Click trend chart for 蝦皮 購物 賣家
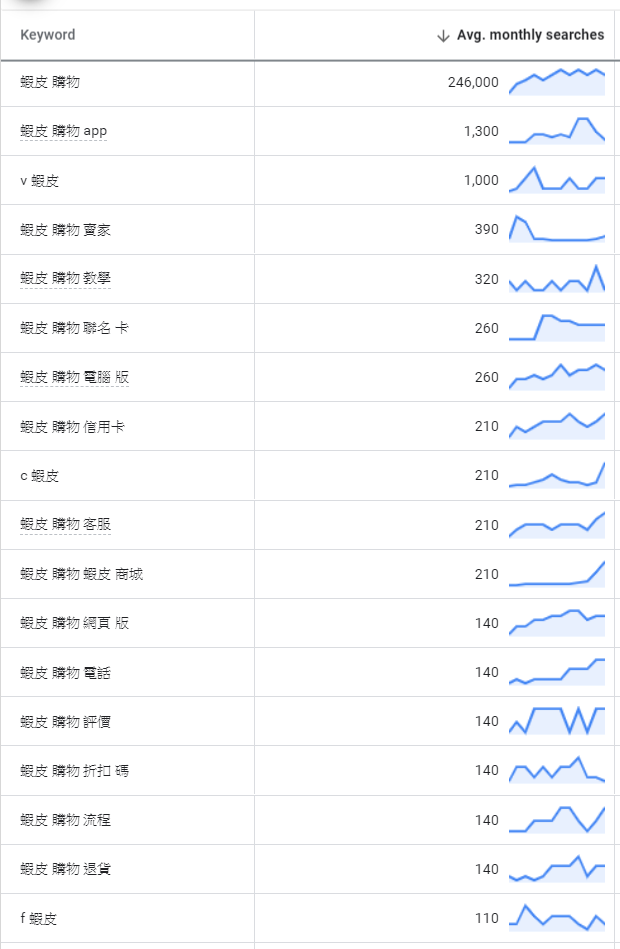Screen dimensions: 620x949 coord(557,229)
